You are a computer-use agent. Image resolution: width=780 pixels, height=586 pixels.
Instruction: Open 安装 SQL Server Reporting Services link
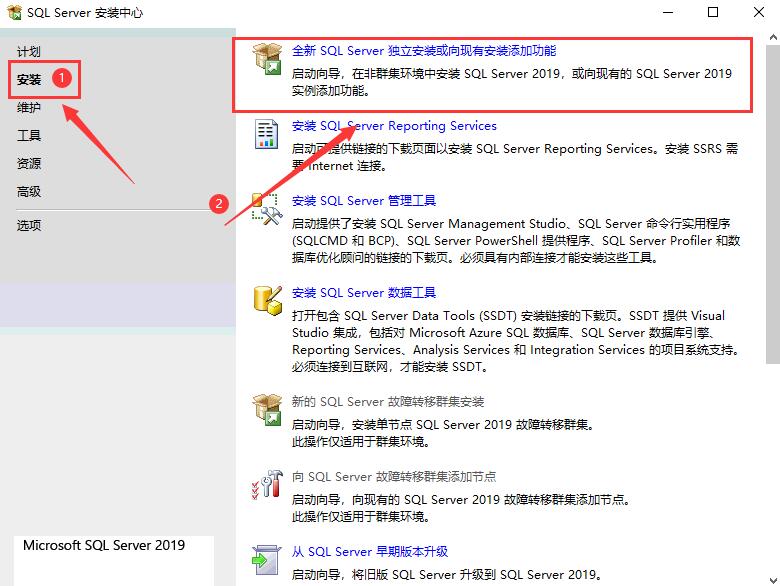394,126
